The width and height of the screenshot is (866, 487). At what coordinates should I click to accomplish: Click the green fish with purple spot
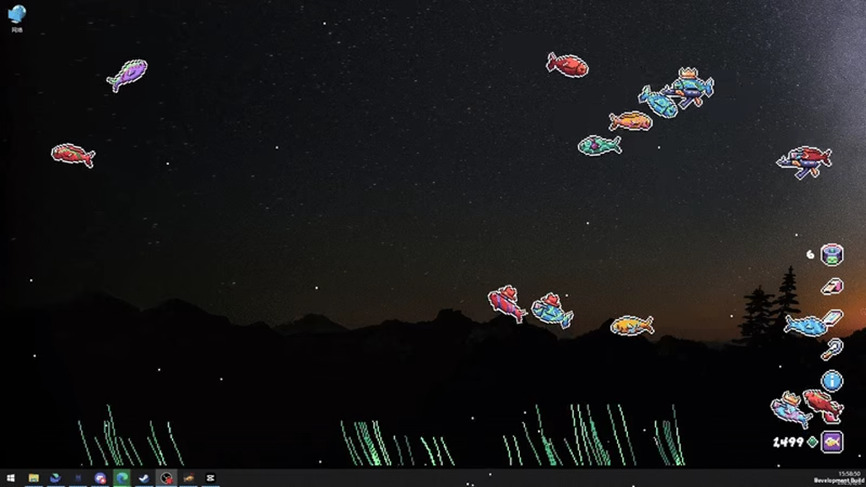599,145
